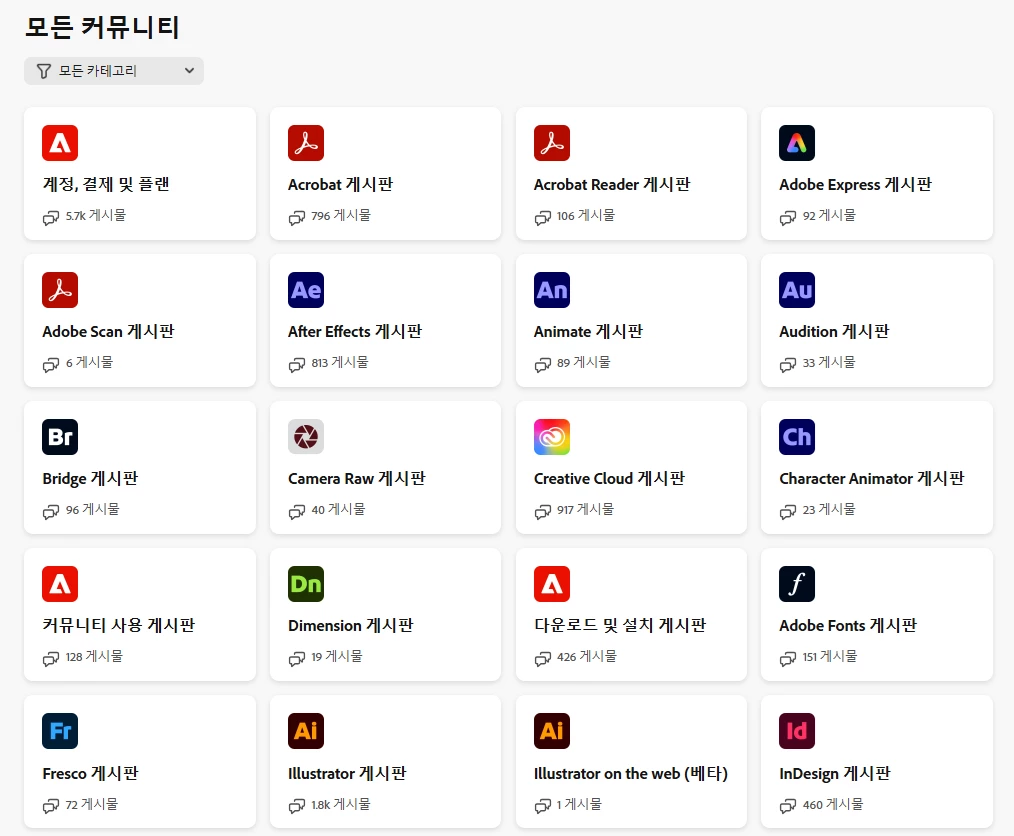Click the Illustrator on the web Ai icon
This screenshot has height=836, width=1014.
pyautogui.click(x=552, y=731)
